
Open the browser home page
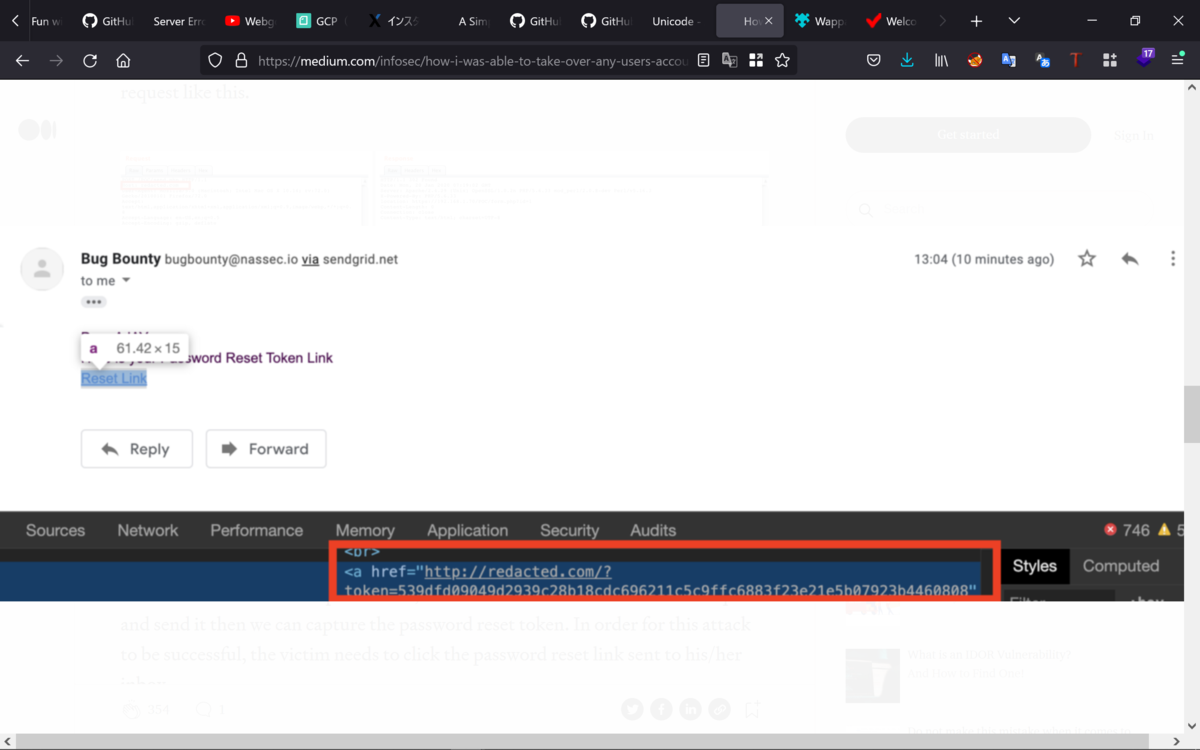(123, 61)
